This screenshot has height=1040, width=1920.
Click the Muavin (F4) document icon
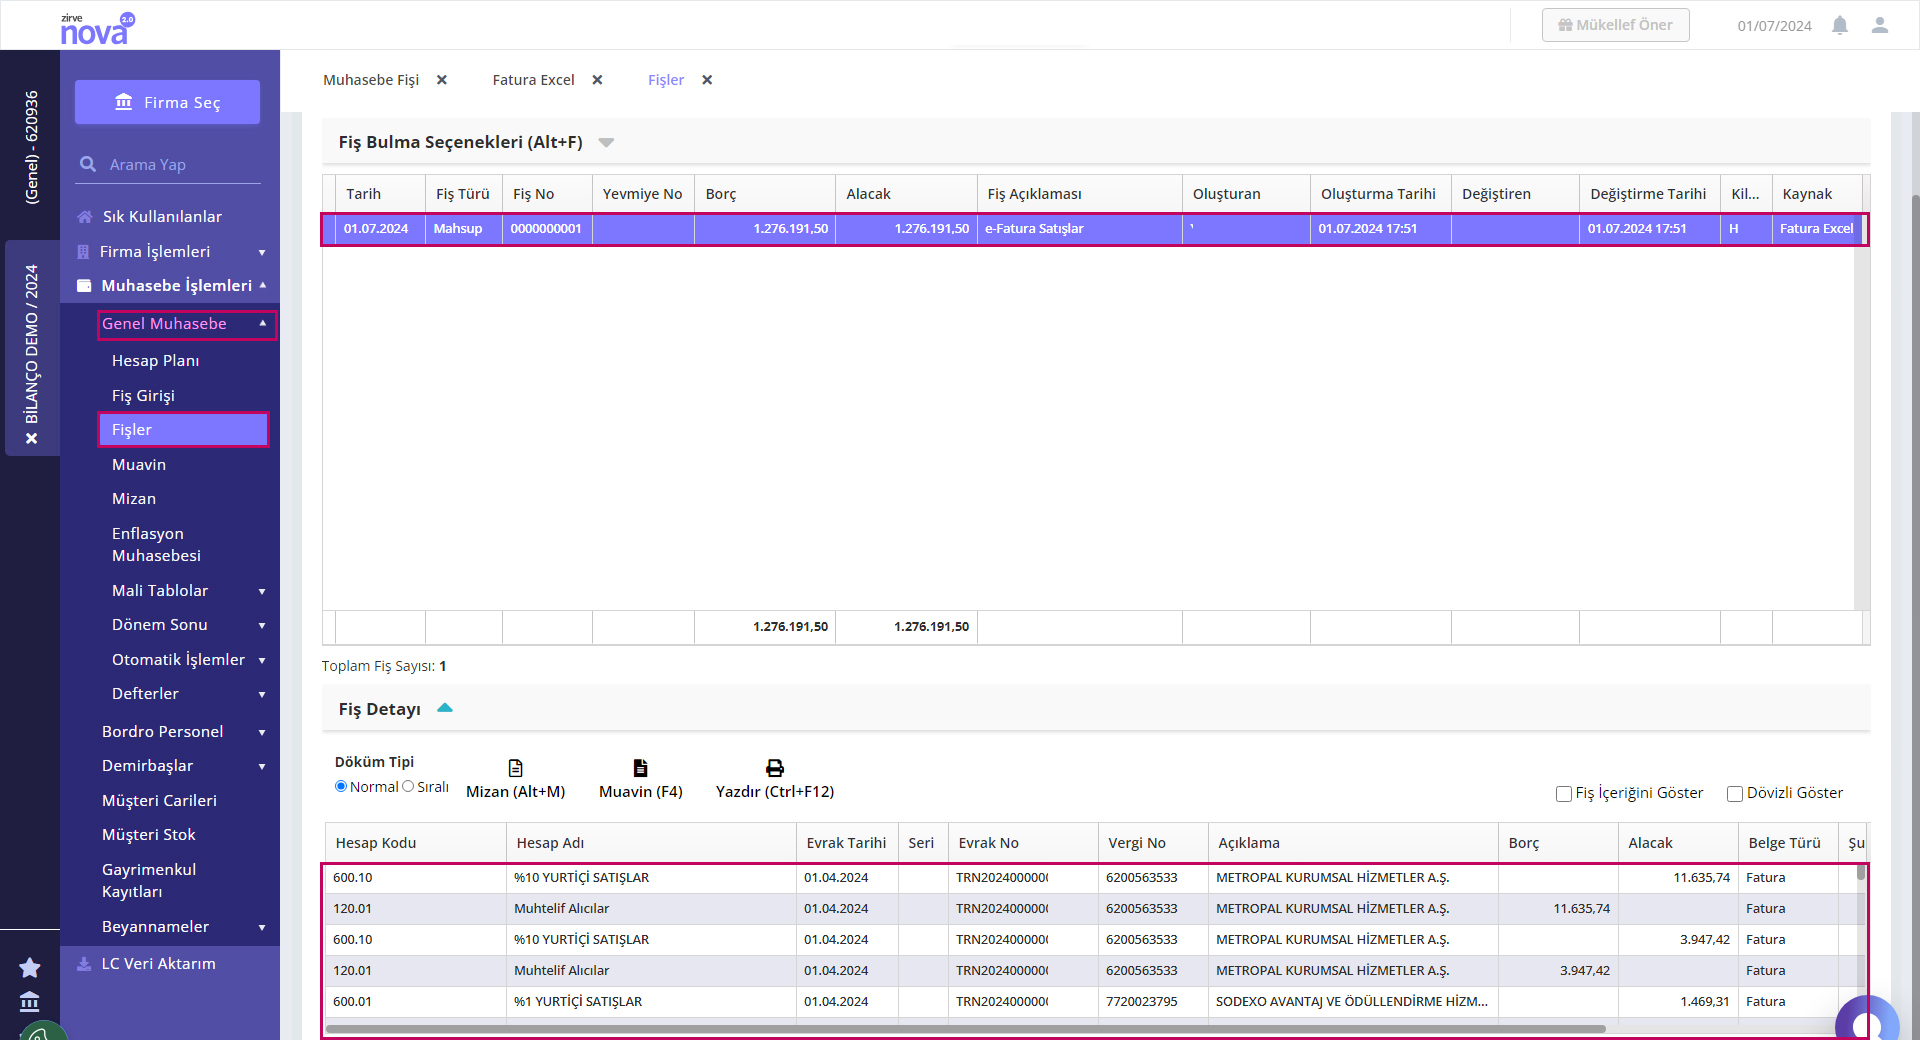[641, 768]
